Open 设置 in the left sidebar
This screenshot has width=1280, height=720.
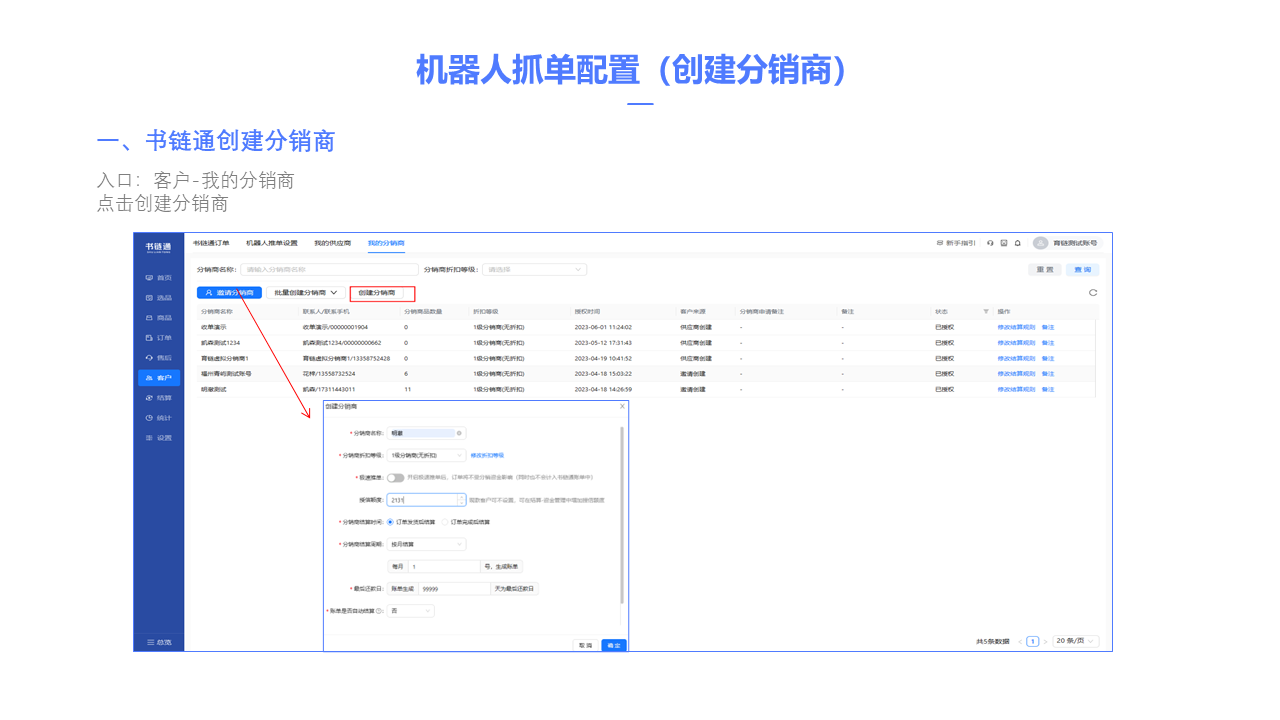tap(159, 437)
